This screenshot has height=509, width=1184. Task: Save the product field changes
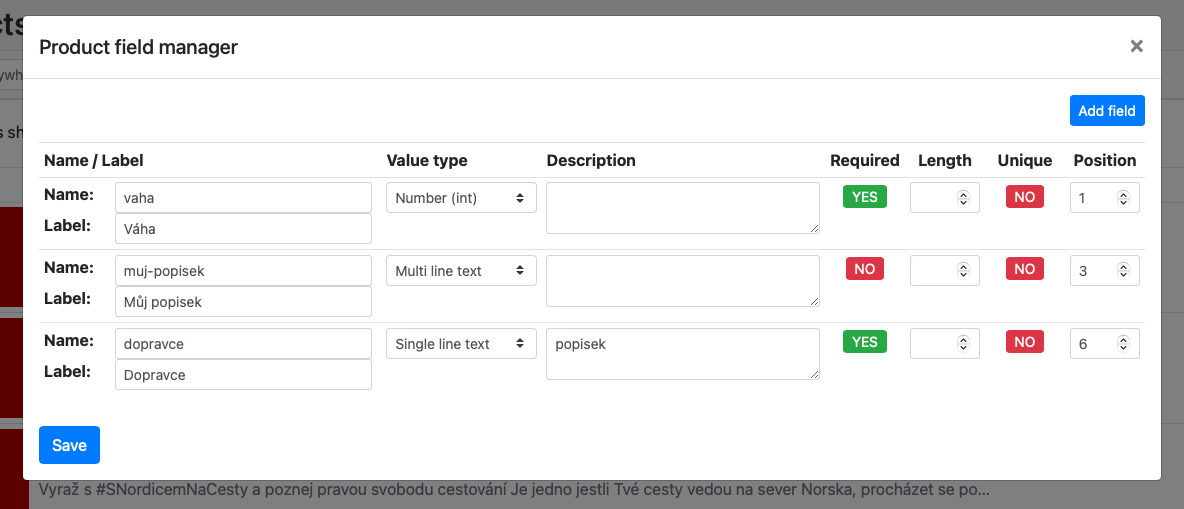69,445
